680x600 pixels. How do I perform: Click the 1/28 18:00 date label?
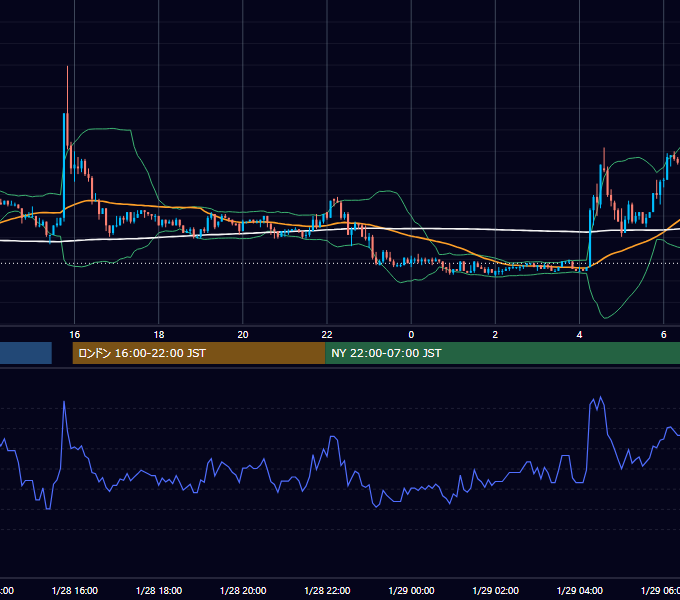click(159, 590)
